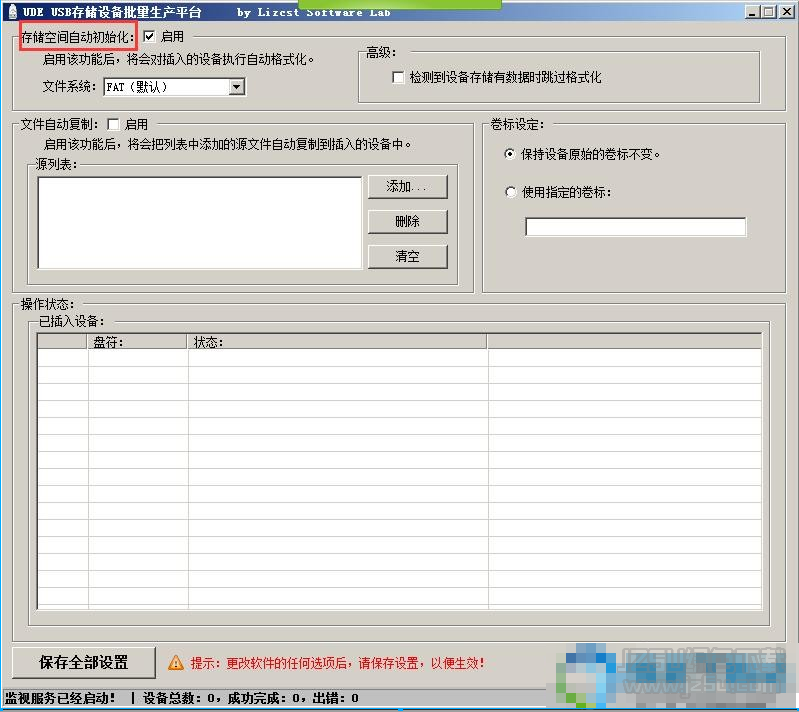Click the 盘符 column header
The width and height of the screenshot is (799, 712).
tap(137, 342)
